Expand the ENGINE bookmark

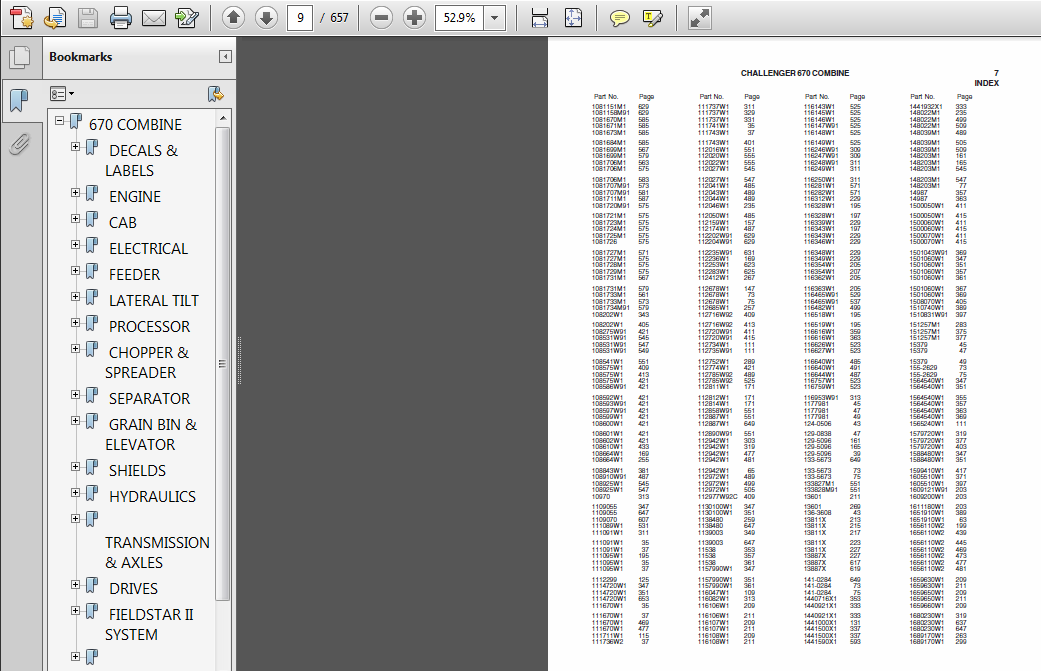coord(76,192)
